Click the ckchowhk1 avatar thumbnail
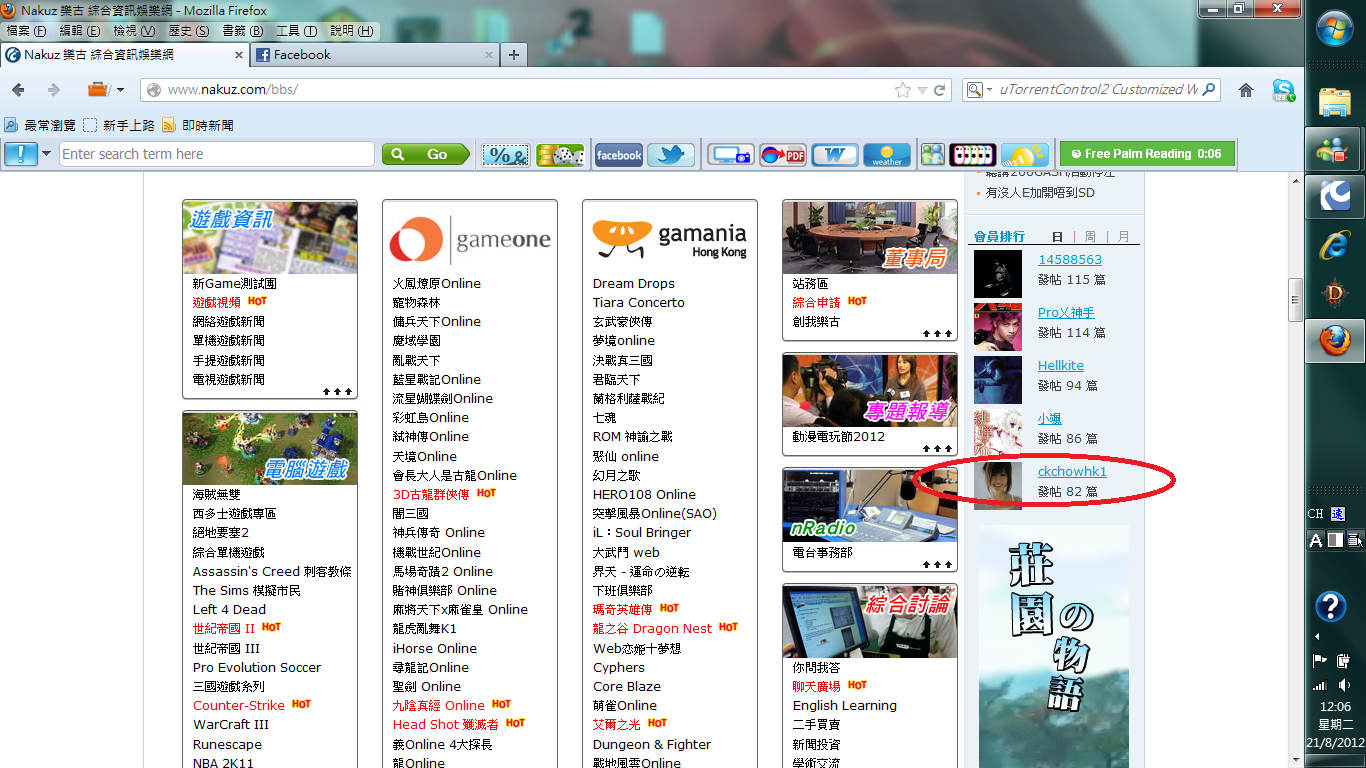Image resolution: width=1366 pixels, height=768 pixels. (998, 485)
